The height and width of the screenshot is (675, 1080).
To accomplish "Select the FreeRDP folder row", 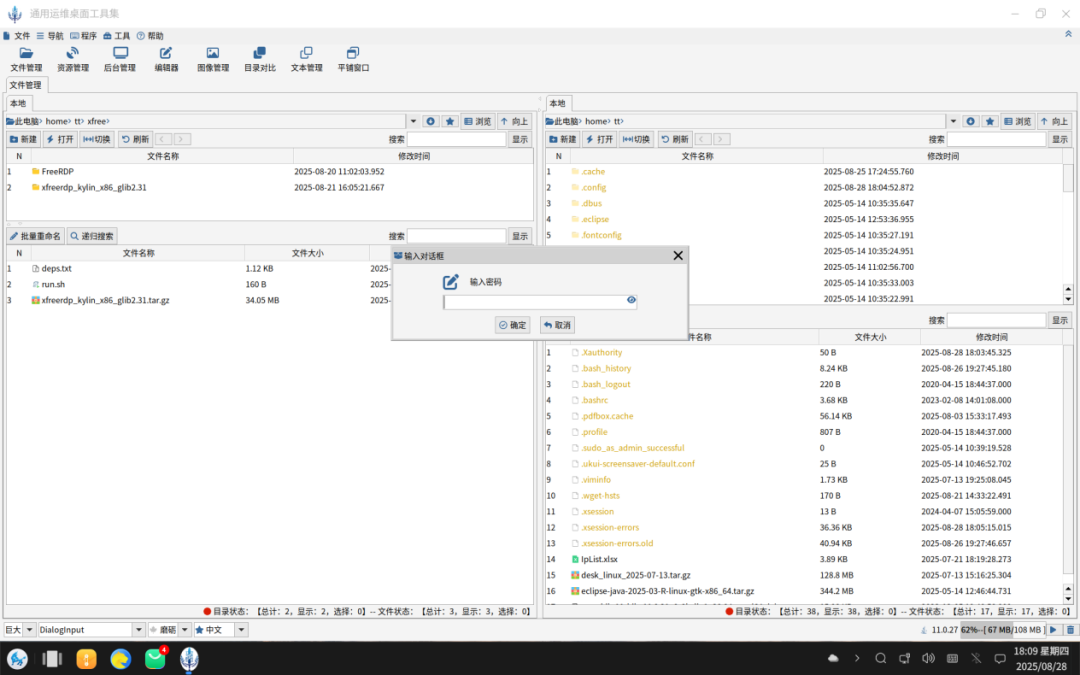I will tap(269, 172).
